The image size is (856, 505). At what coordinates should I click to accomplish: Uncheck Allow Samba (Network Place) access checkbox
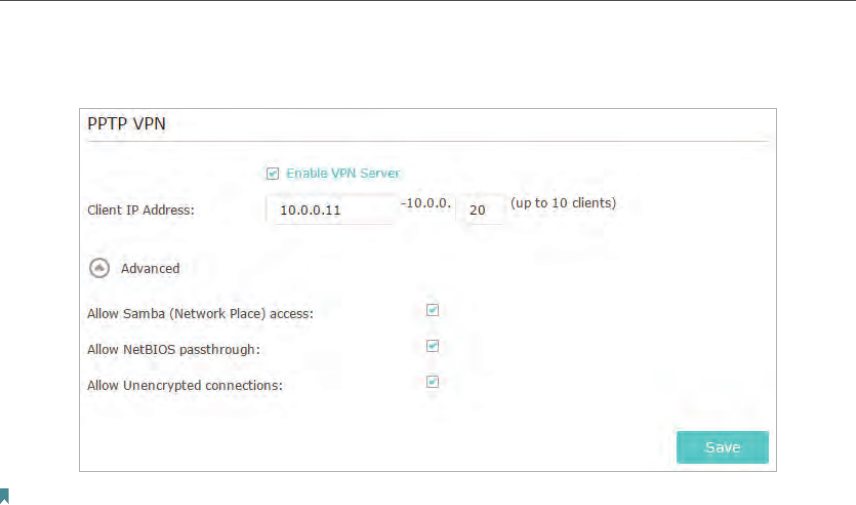click(433, 310)
